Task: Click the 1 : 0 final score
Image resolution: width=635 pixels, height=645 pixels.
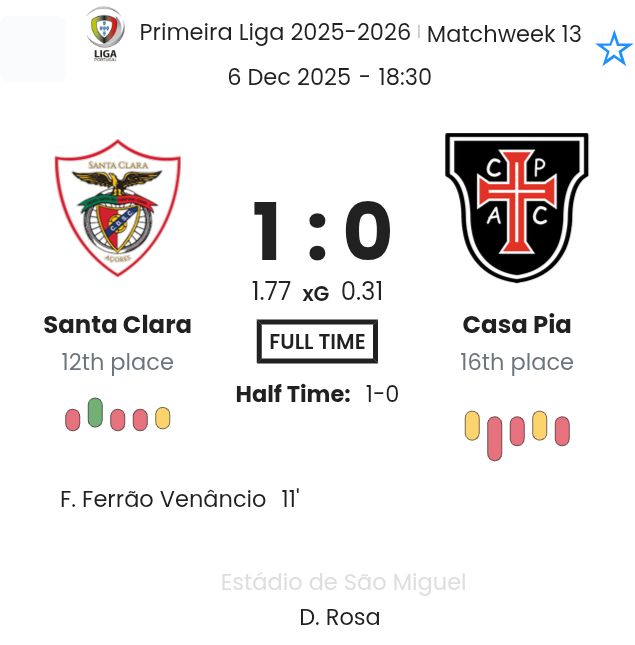Action: click(319, 233)
